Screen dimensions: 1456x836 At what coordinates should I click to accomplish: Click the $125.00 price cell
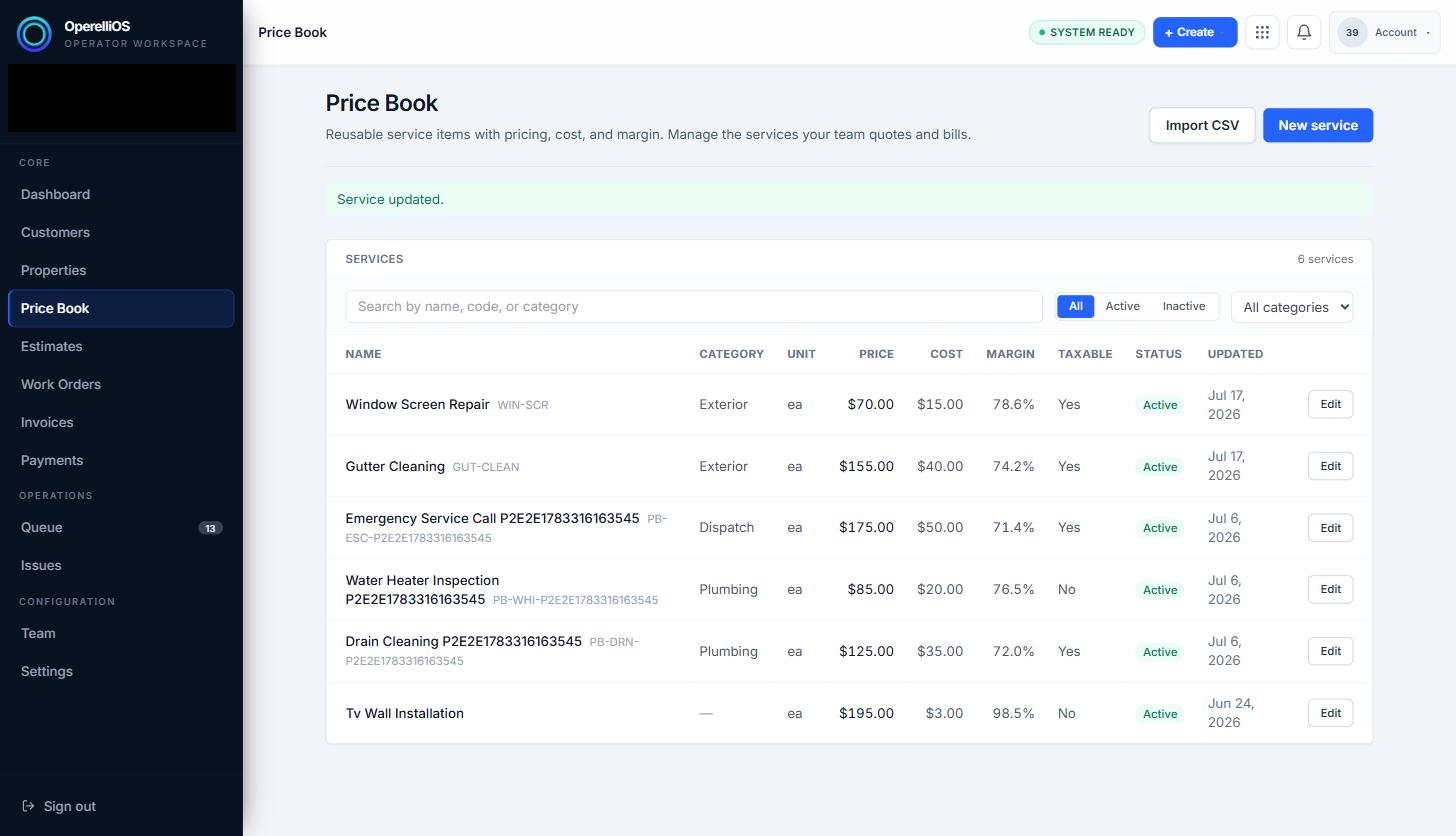click(x=866, y=651)
